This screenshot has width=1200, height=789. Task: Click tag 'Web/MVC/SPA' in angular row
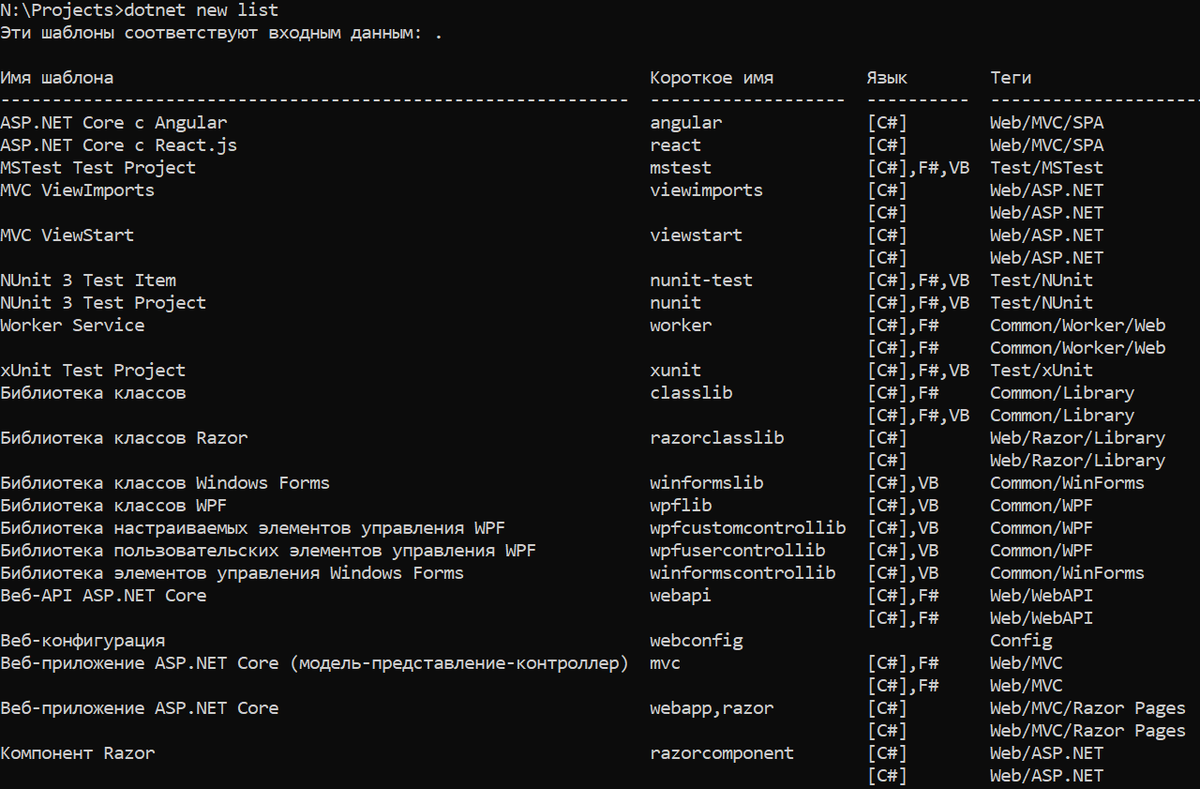point(1047,123)
